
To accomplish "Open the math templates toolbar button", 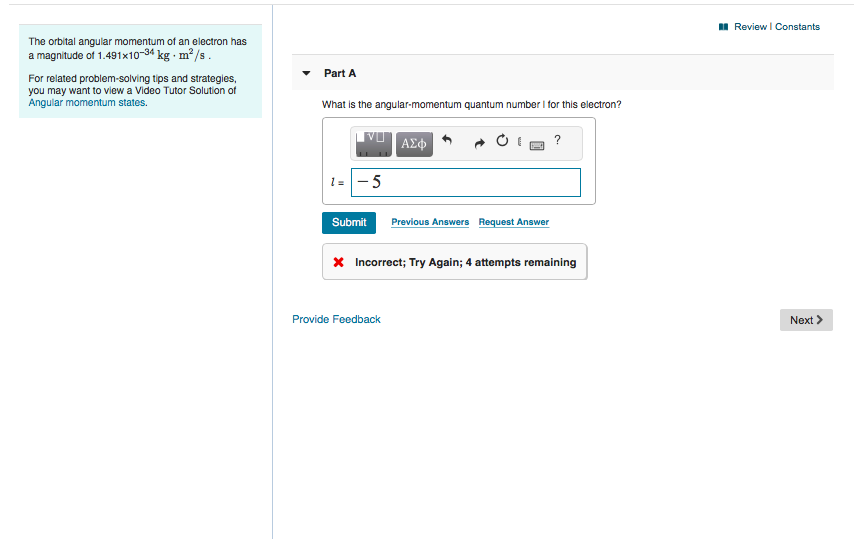I will [x=374, y=144].
